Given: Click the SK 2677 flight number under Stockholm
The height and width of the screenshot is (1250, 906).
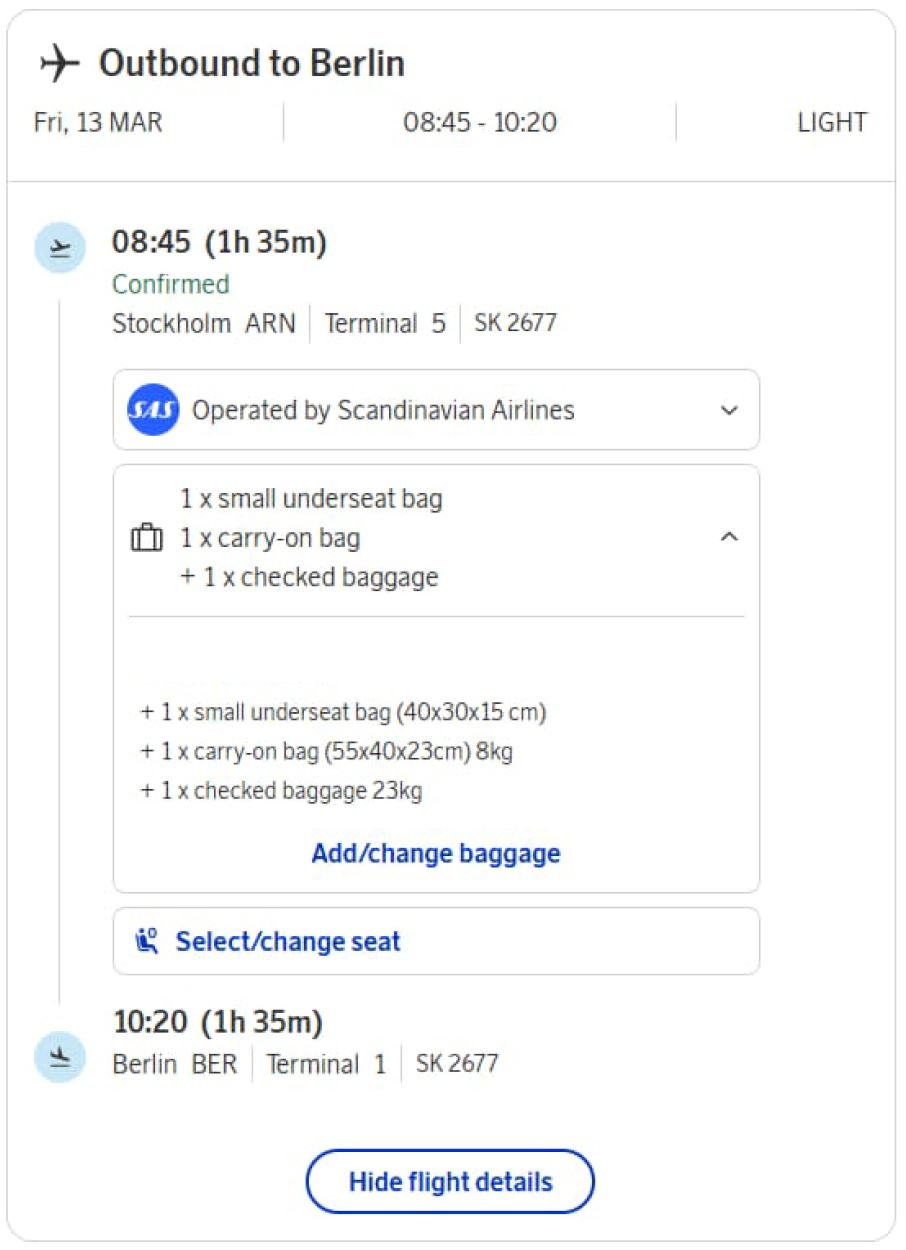Looking at the screenshot, I should coord(516,324).
